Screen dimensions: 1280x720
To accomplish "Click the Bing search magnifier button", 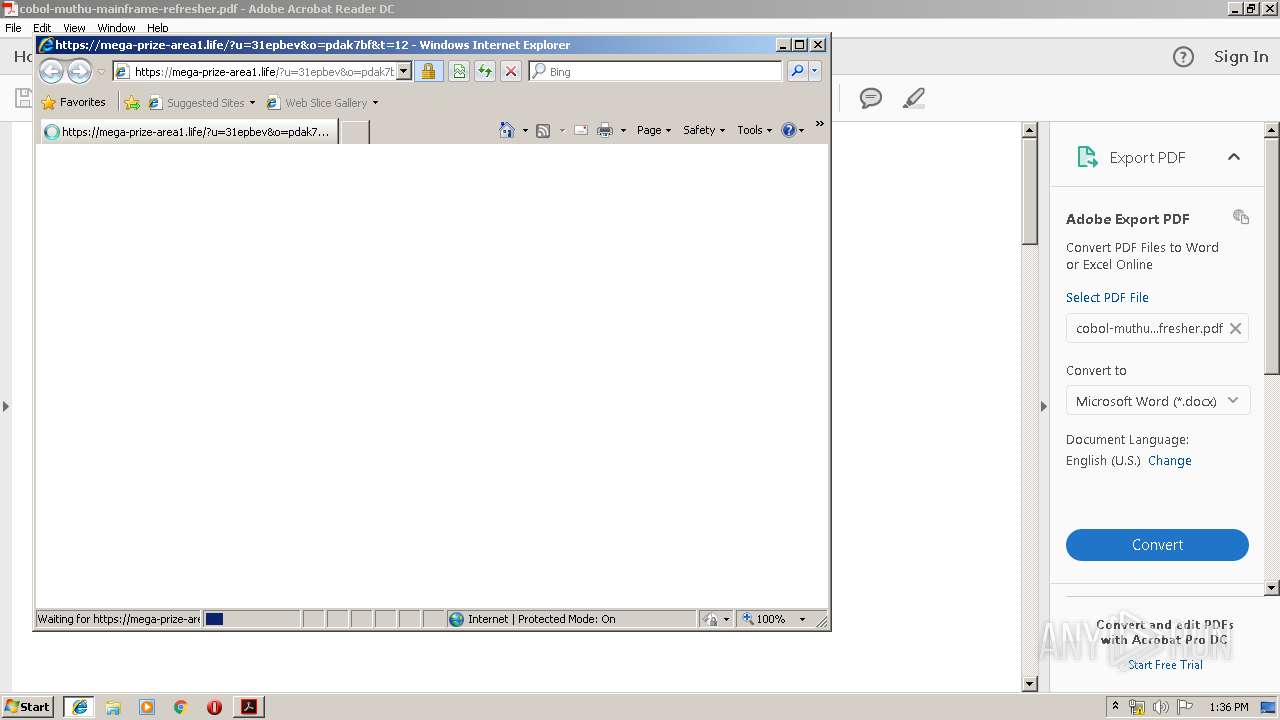I will coord(797,71).
